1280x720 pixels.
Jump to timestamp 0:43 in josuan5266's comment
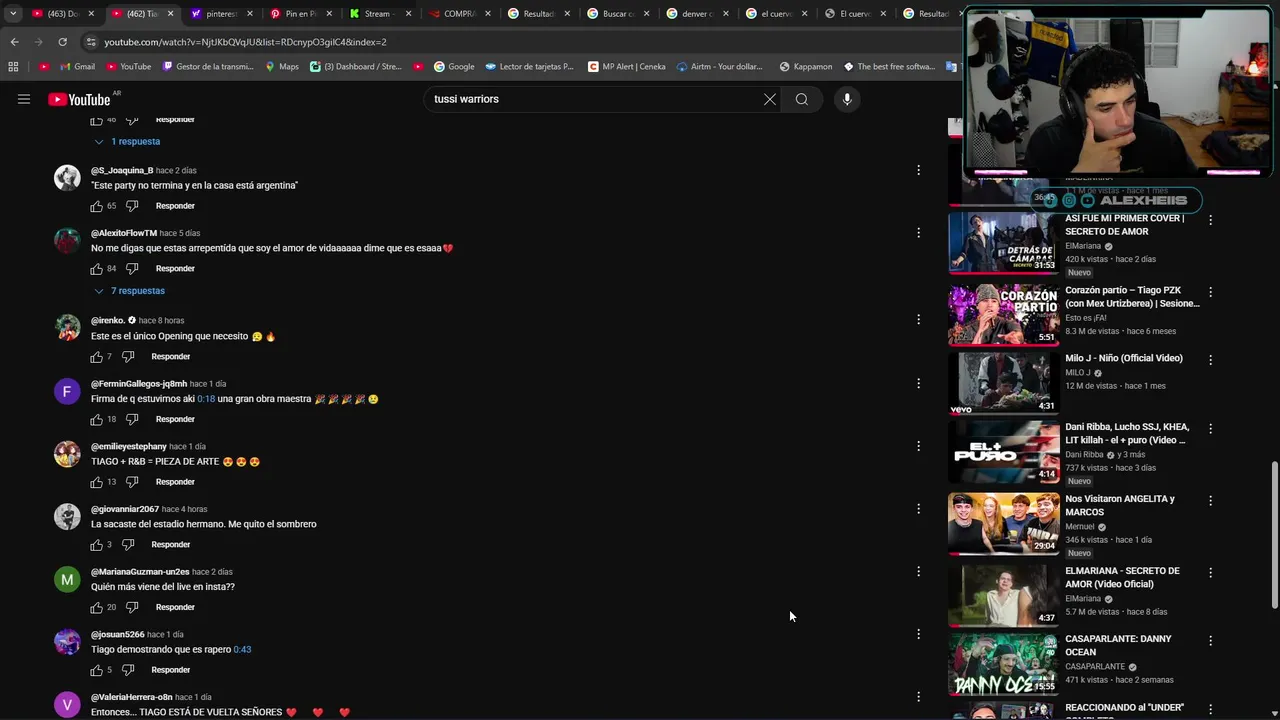pyautogui.click(x=242, y=650)
